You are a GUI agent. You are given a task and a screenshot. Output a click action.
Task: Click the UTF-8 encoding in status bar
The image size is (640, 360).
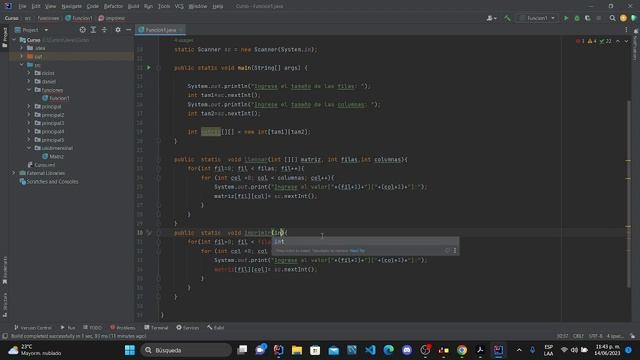[596, 336]
